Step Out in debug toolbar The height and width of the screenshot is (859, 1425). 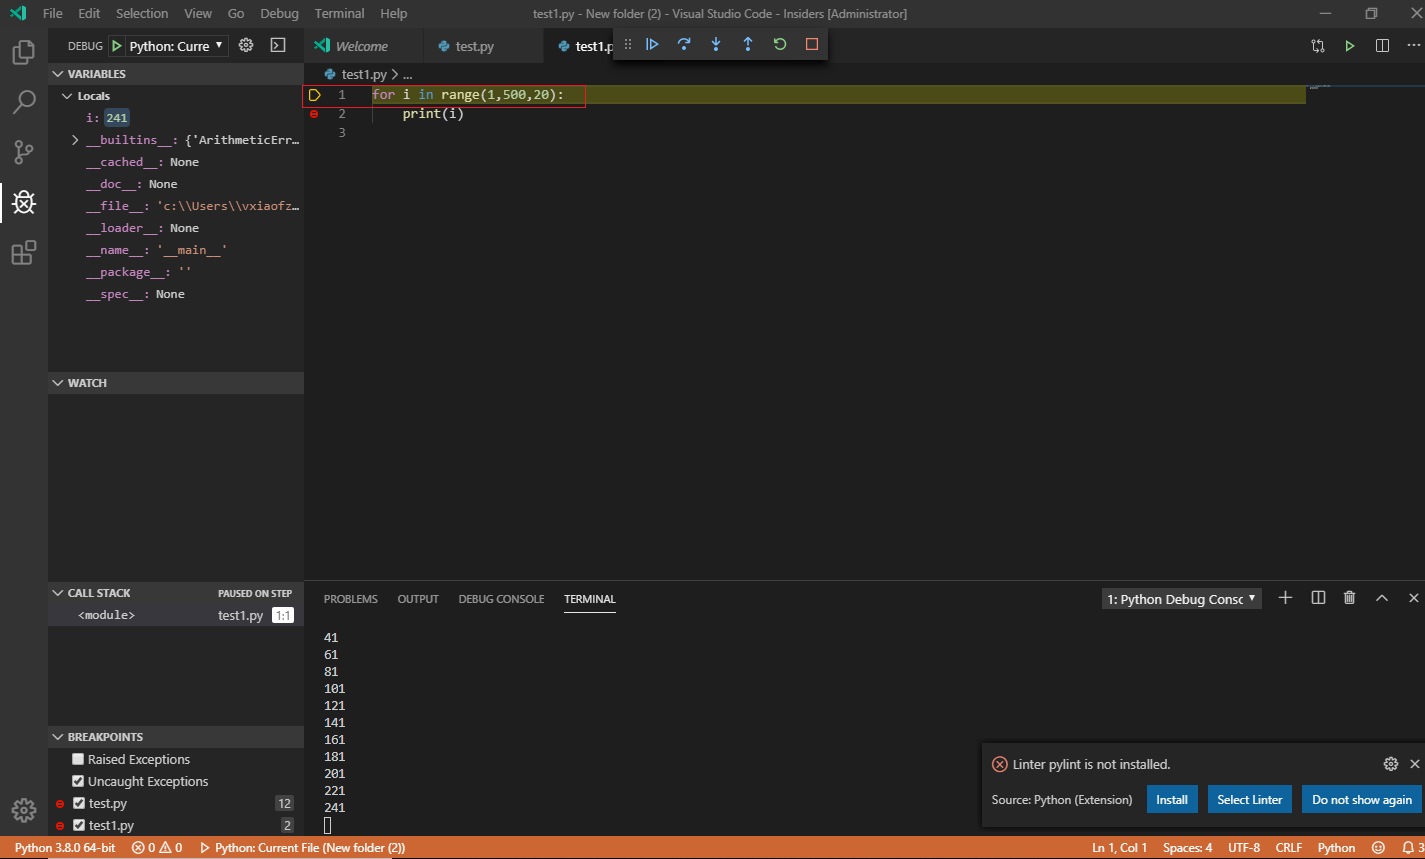(x=748, y=44)
